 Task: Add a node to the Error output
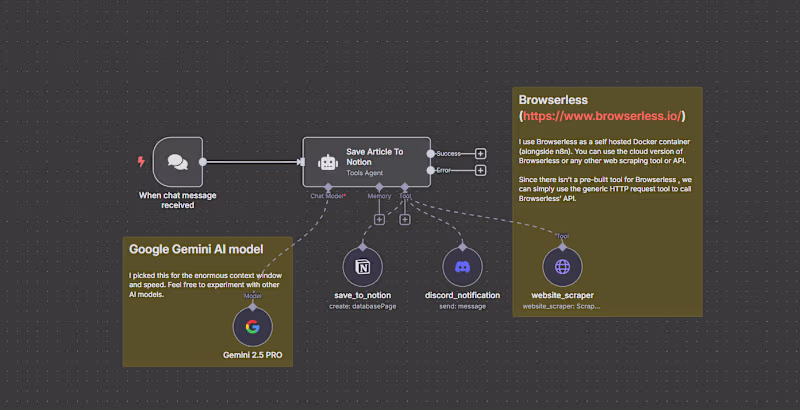click(x=480, y=170)
